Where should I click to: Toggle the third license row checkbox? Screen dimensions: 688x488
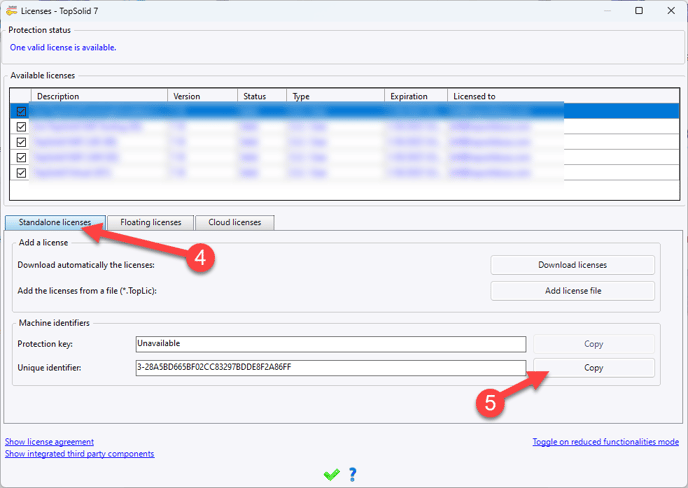(21, 142)
